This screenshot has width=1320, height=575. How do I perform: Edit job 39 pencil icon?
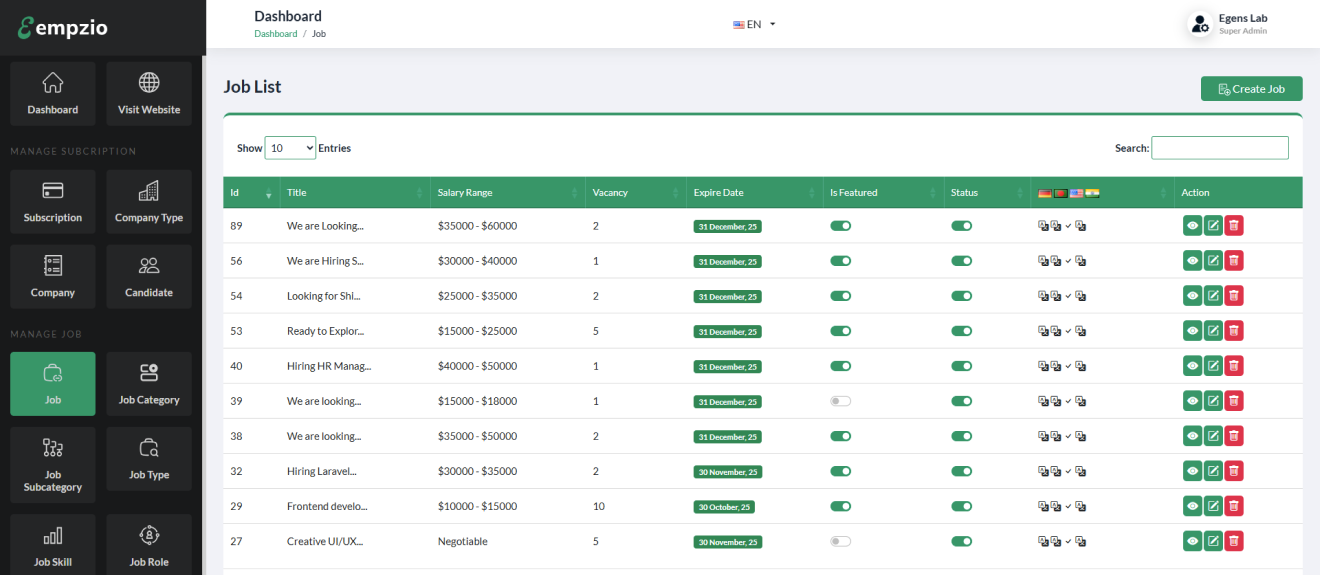coord(1213,401)
